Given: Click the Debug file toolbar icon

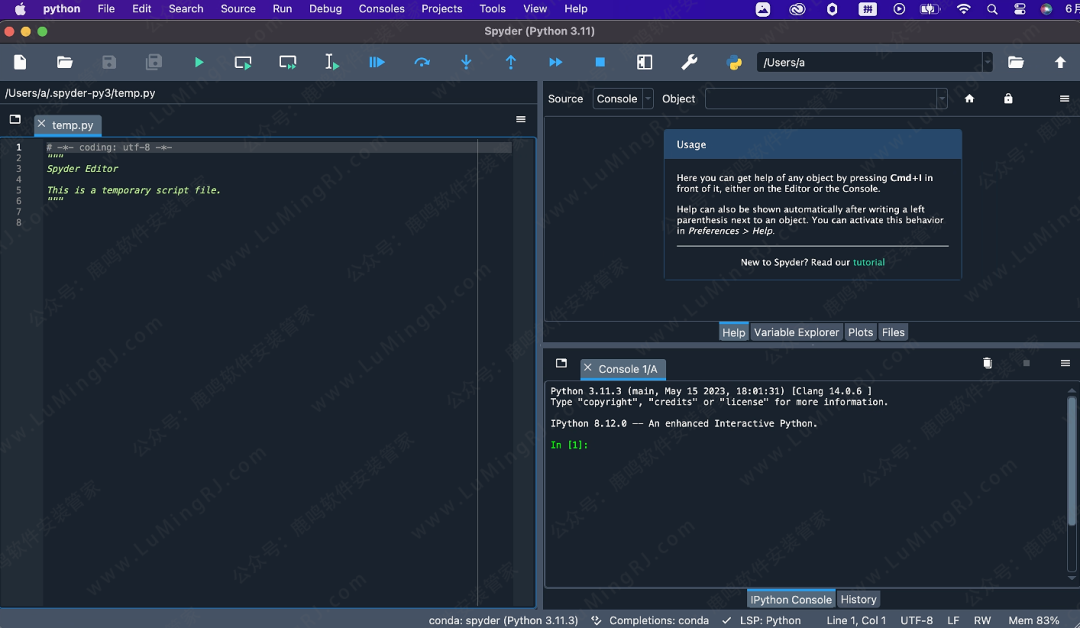Looking at the screenshot, I should click(377, 62).
